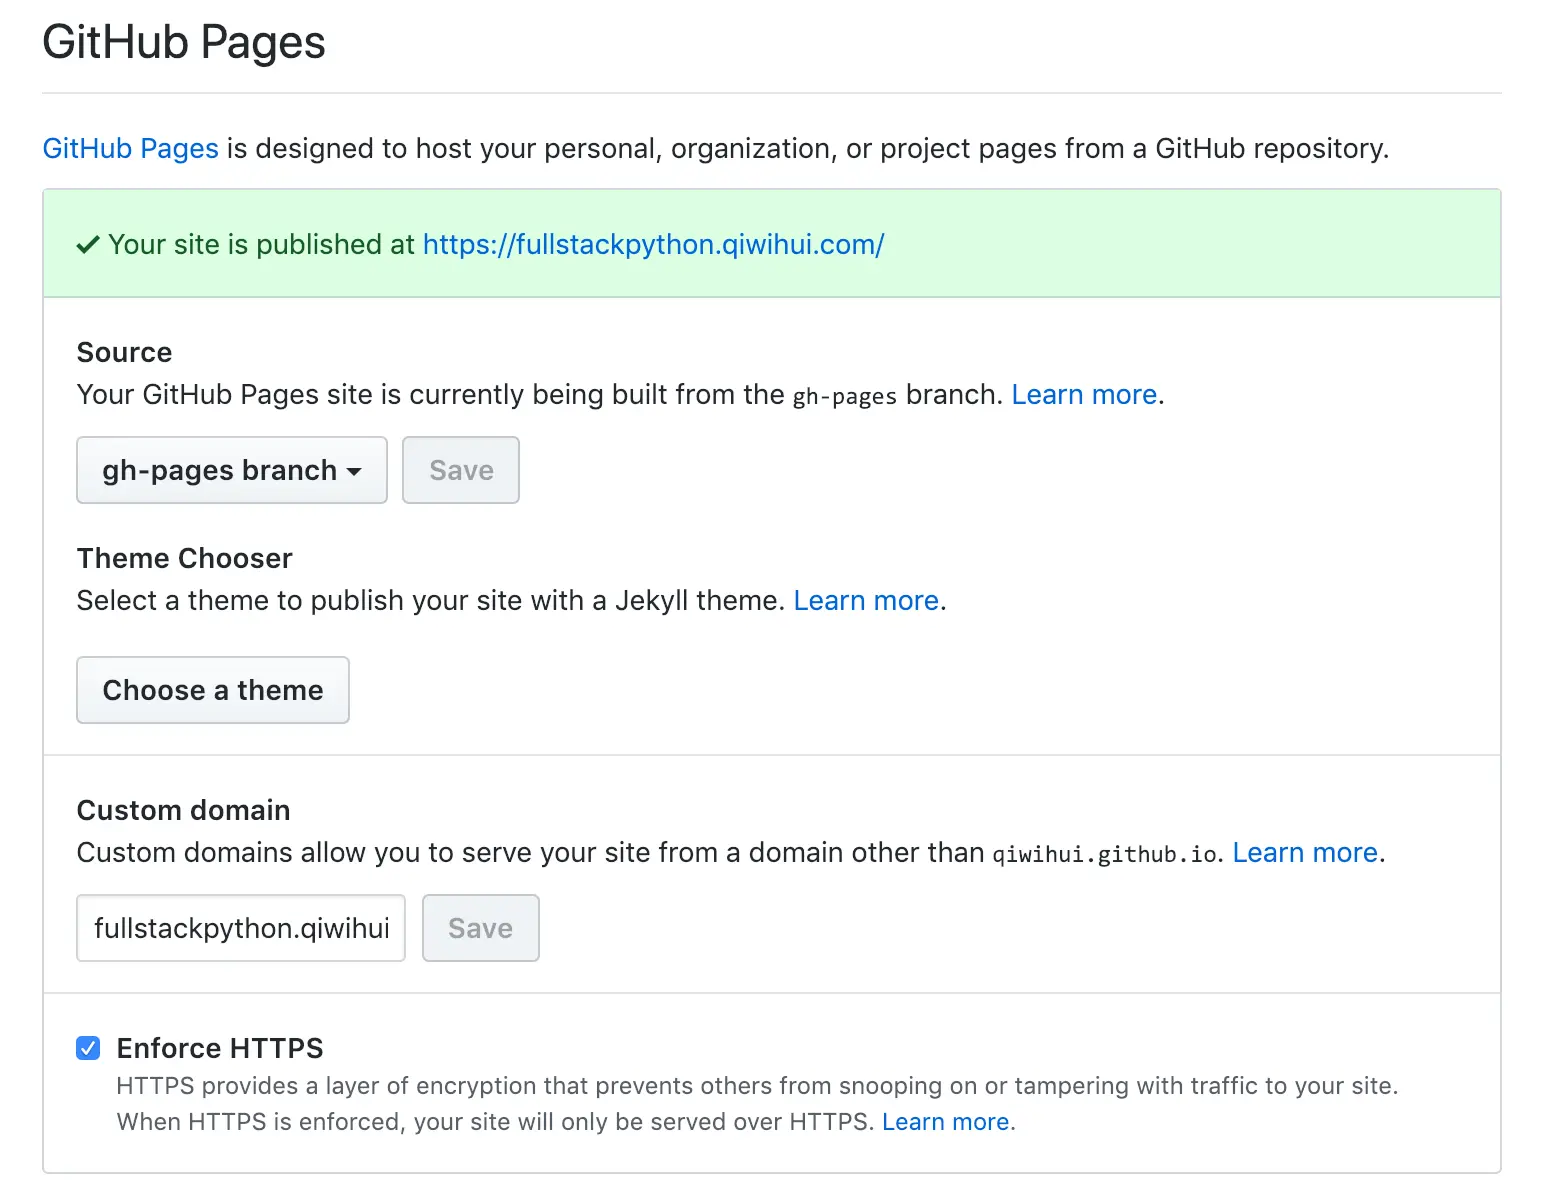Click the Source section heading
Image resolution: width=1546 pixels, height=1196 pixels.
click(x=124, y=352)
